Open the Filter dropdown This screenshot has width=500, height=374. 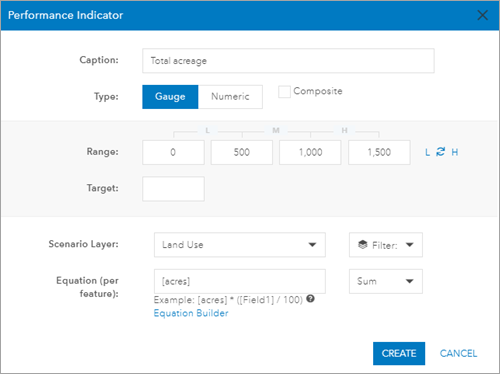click(x=386, y=245)
